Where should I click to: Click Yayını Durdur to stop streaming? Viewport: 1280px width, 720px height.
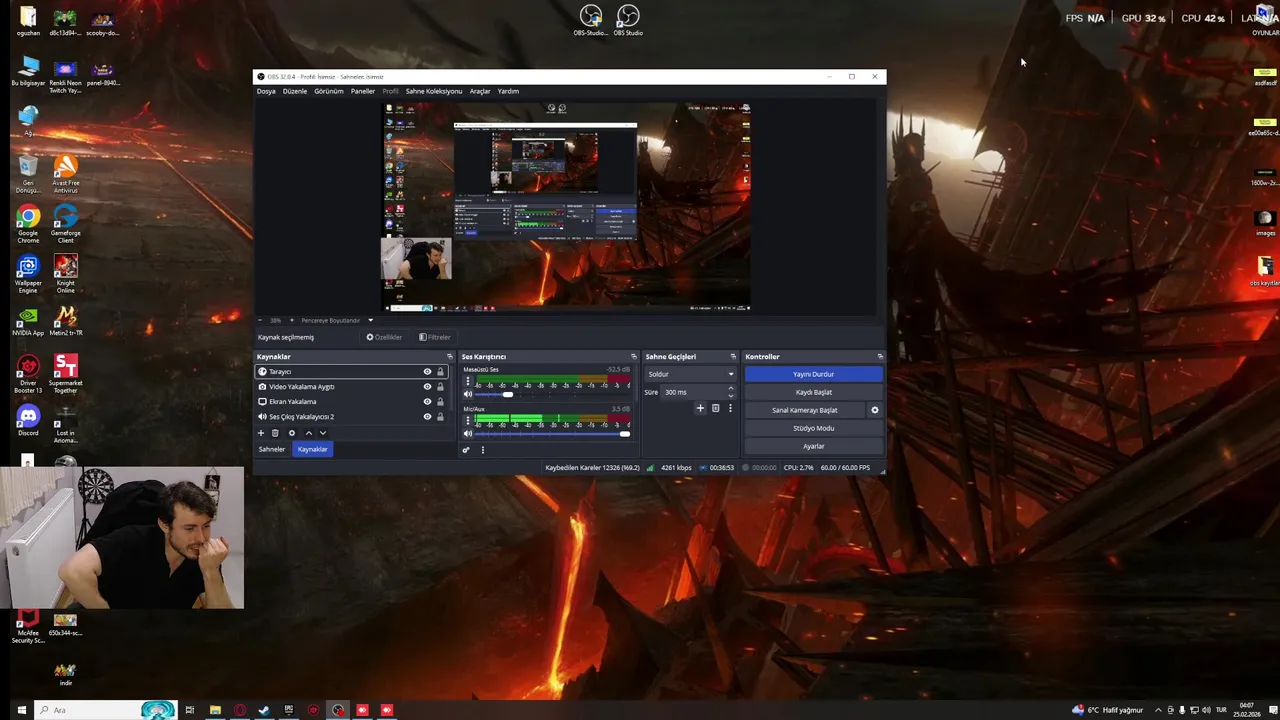click(814, 374)
